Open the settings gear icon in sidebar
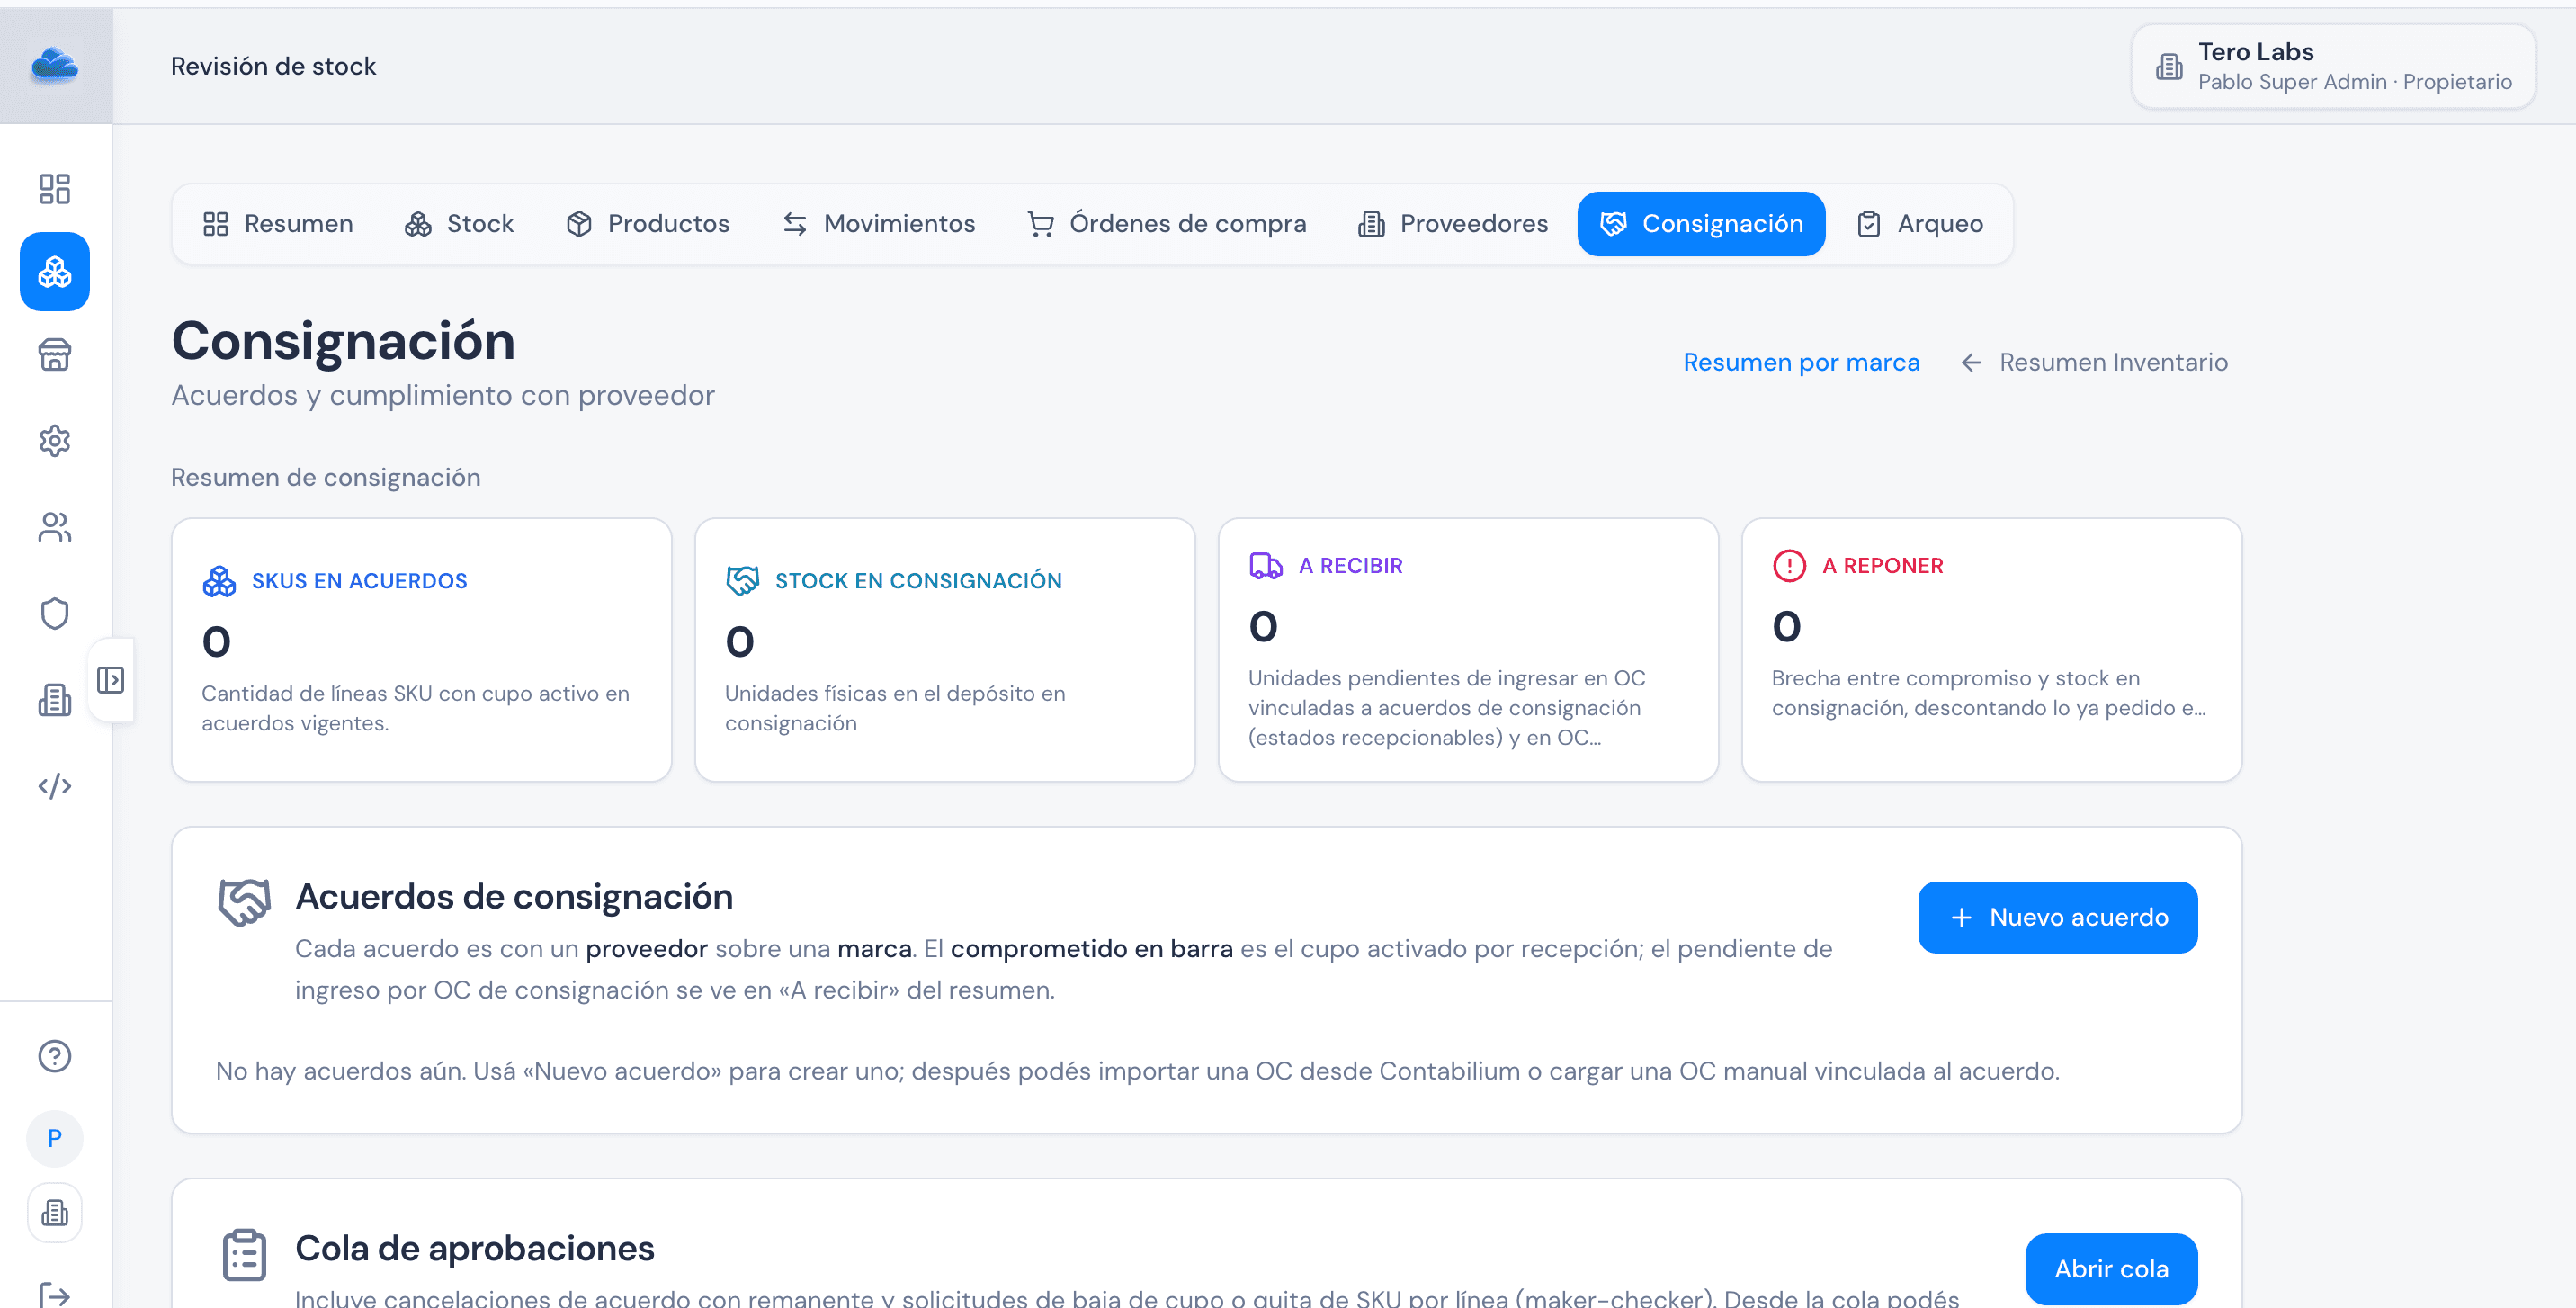The width and height of the screenshot is (2576, 1308). tap(55, 441)
